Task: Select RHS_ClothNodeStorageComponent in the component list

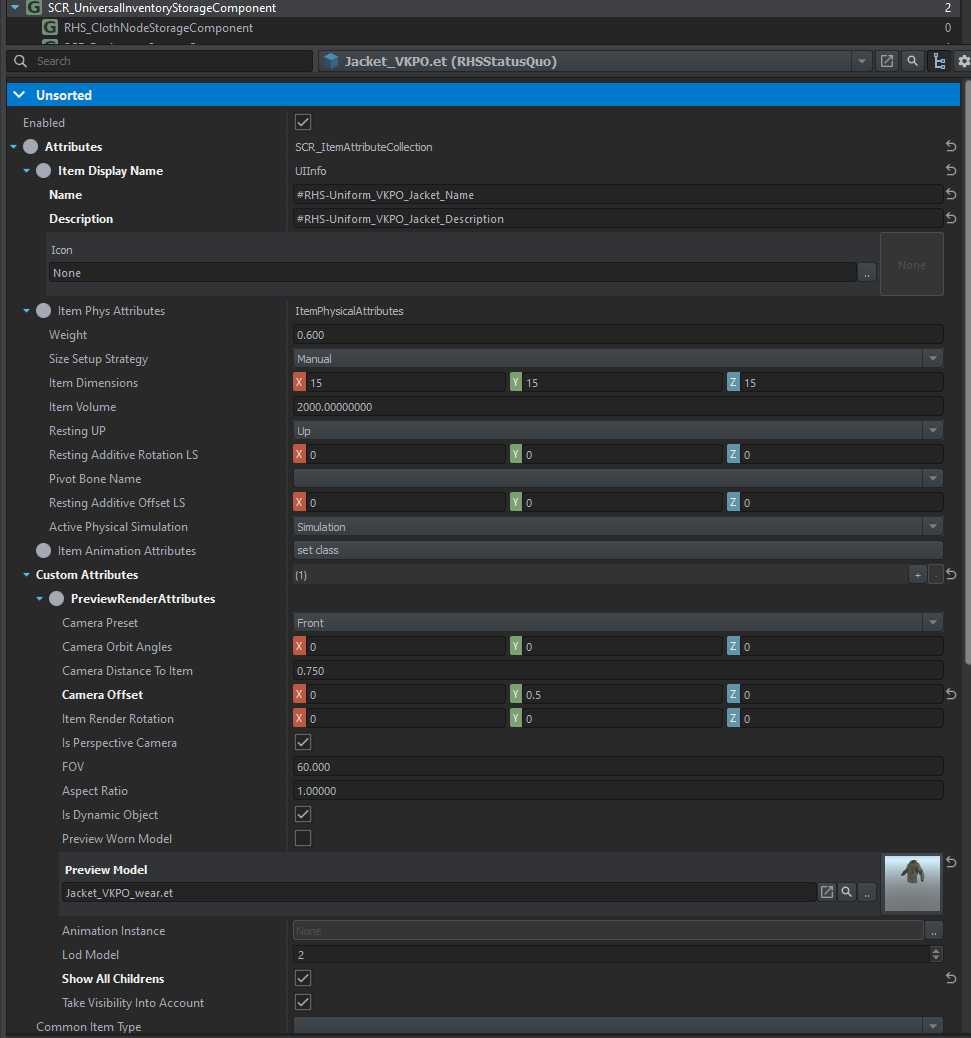Action: coord(158,28)
